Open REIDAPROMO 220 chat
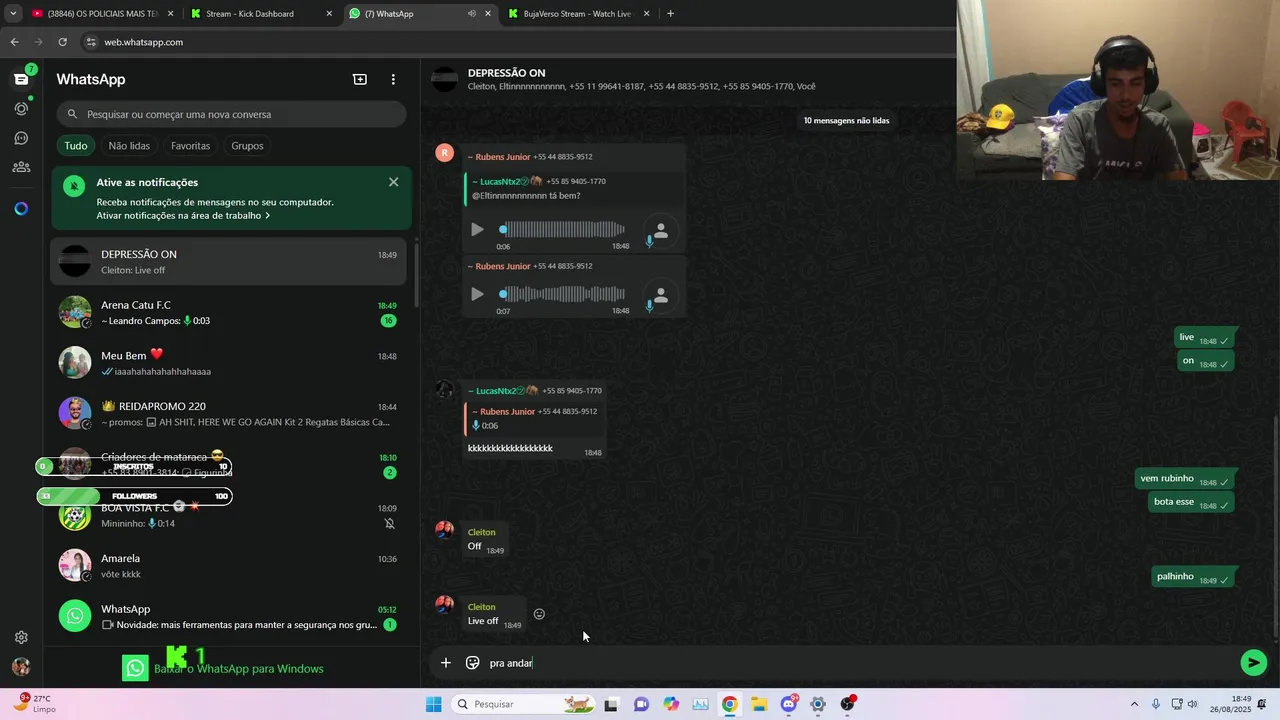The height and width of the screenshot is (720, 1280). point(229,414)
